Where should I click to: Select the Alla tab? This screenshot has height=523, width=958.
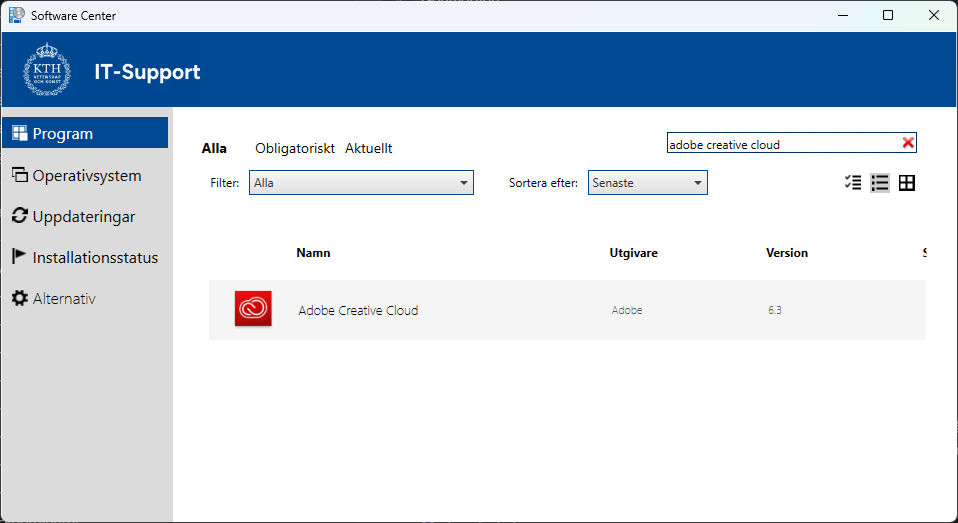tap(214, 148)
